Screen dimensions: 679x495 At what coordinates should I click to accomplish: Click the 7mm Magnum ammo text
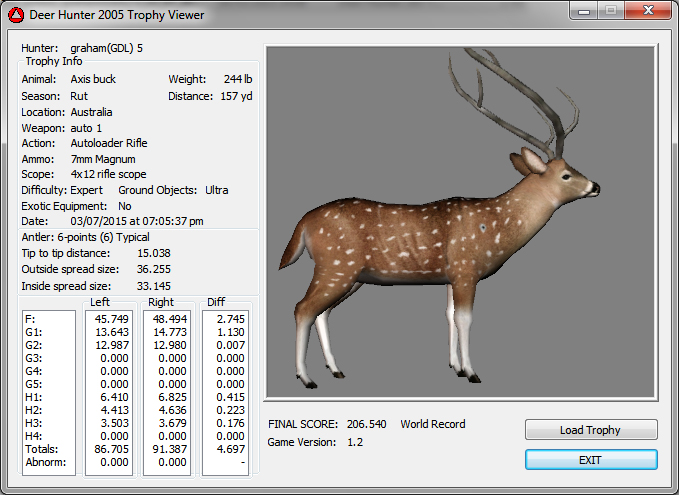103,159
